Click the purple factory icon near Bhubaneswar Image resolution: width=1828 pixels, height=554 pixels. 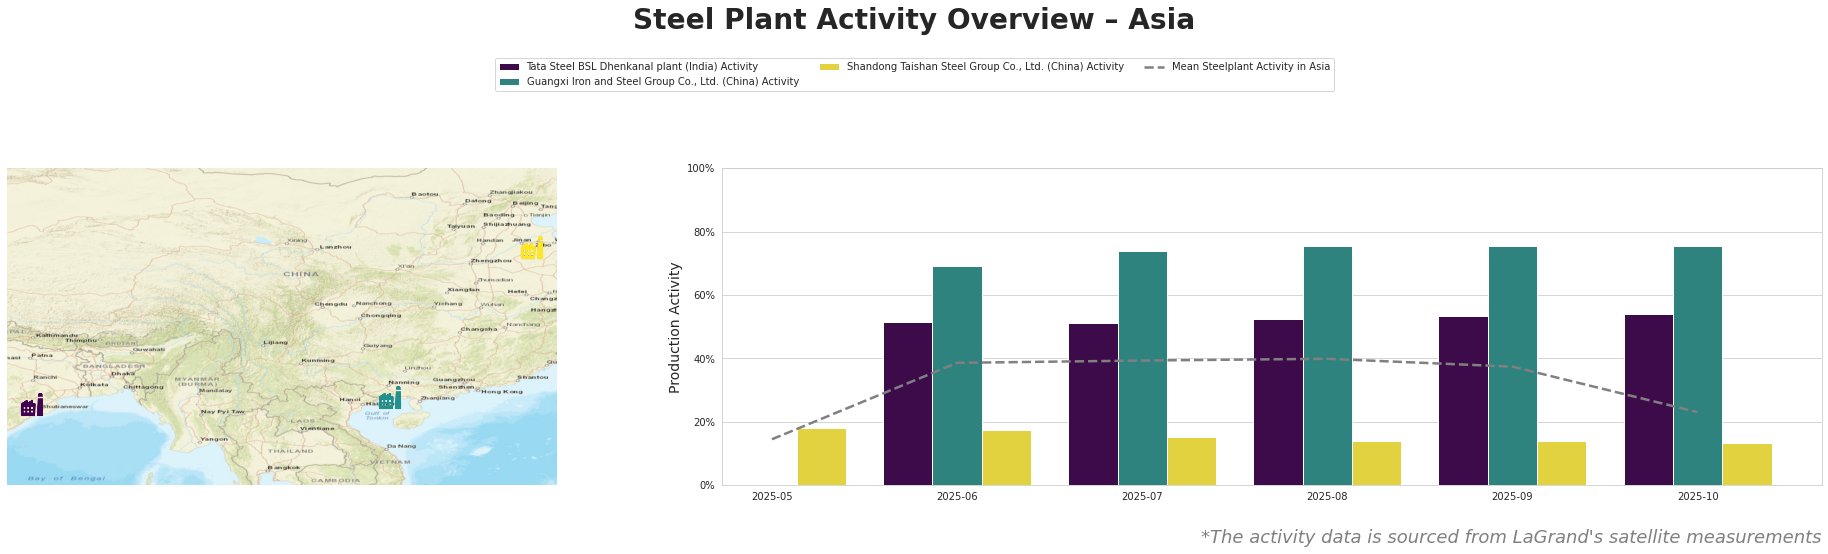click(32, 406)
